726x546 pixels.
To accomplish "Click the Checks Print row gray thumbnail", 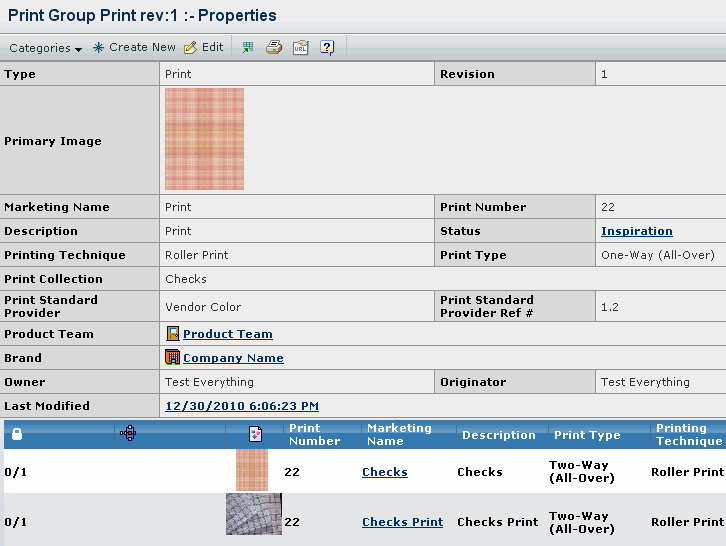I will click(x=254, y=514).
